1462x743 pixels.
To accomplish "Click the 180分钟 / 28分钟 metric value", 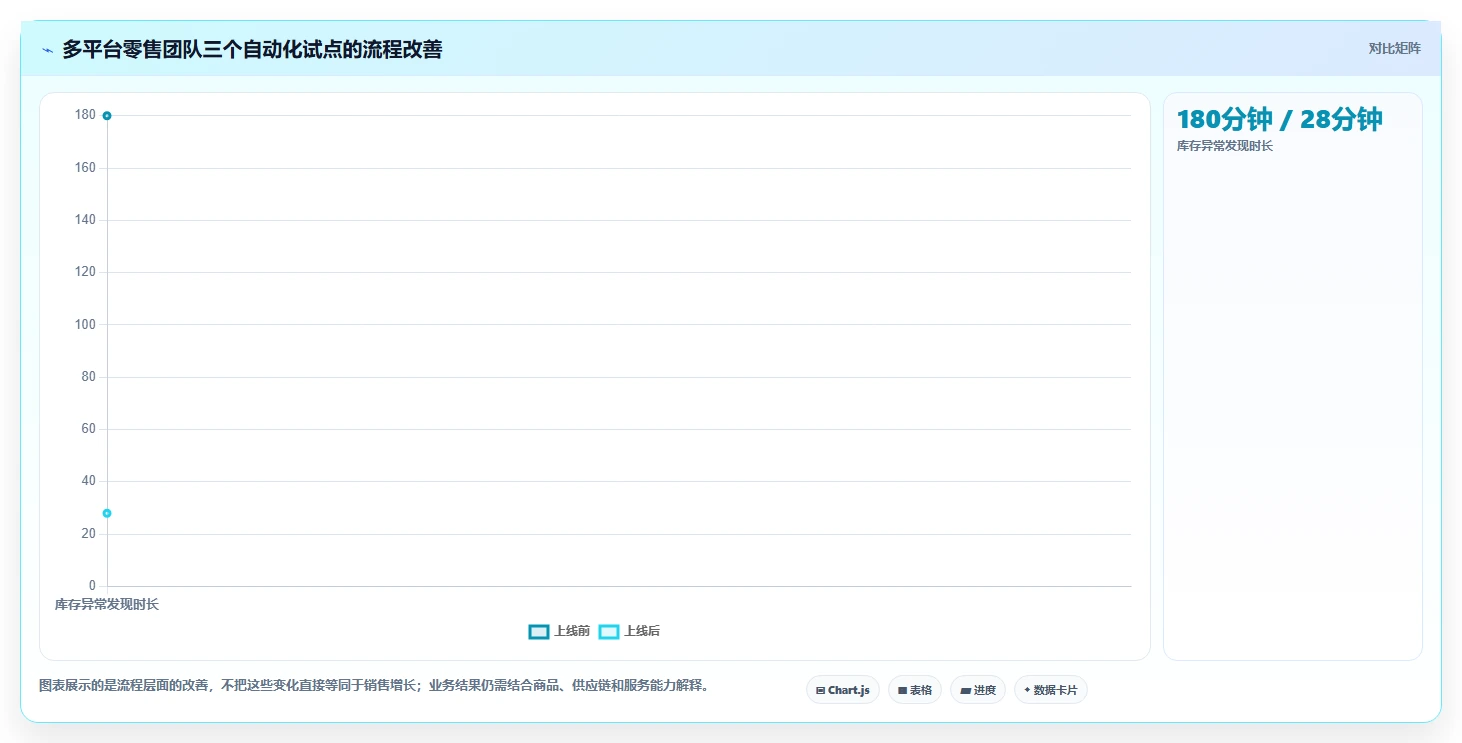I will pos(1279,119).
